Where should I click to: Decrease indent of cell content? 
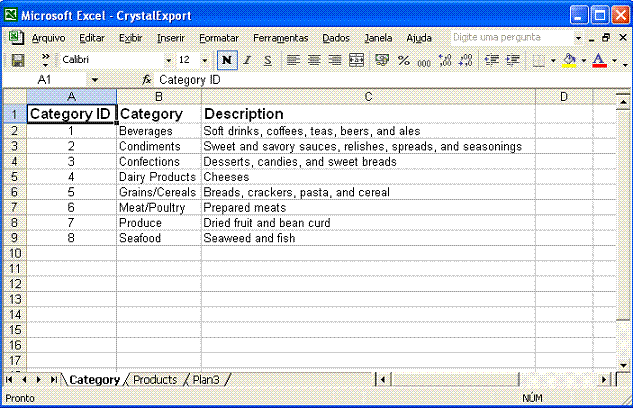[x=490, y=61]
